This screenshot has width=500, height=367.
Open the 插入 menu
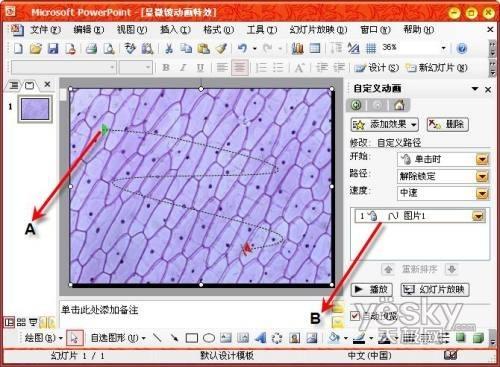tap(175, 30)
